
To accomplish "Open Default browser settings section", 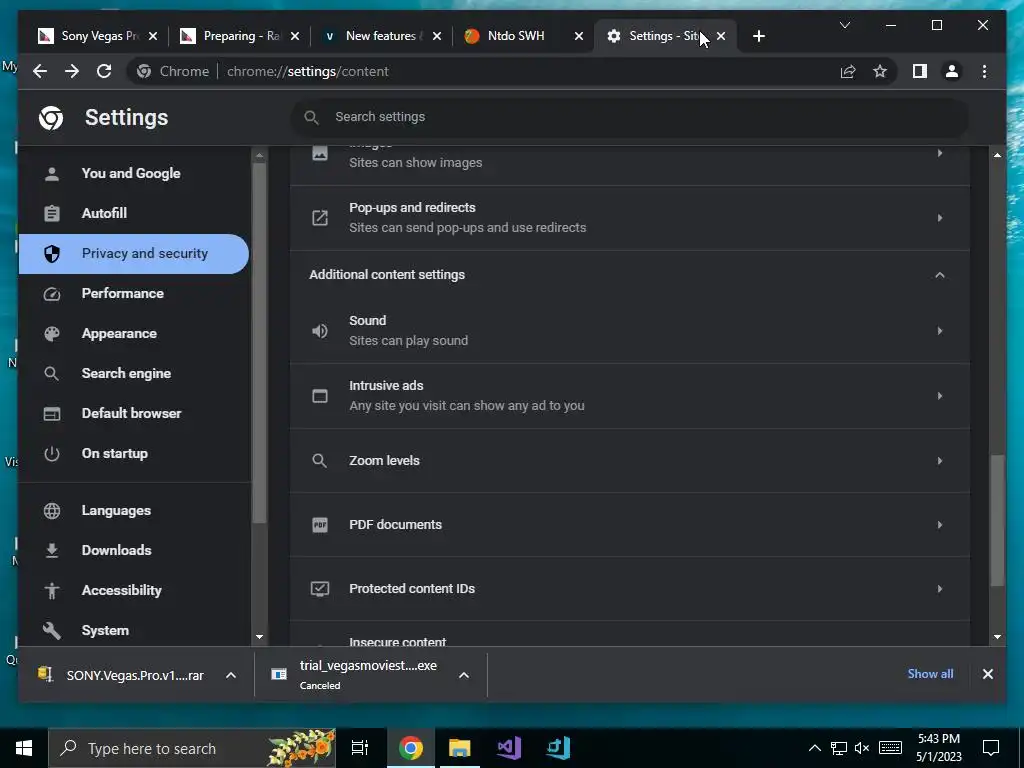I will [x=134, y=413].
